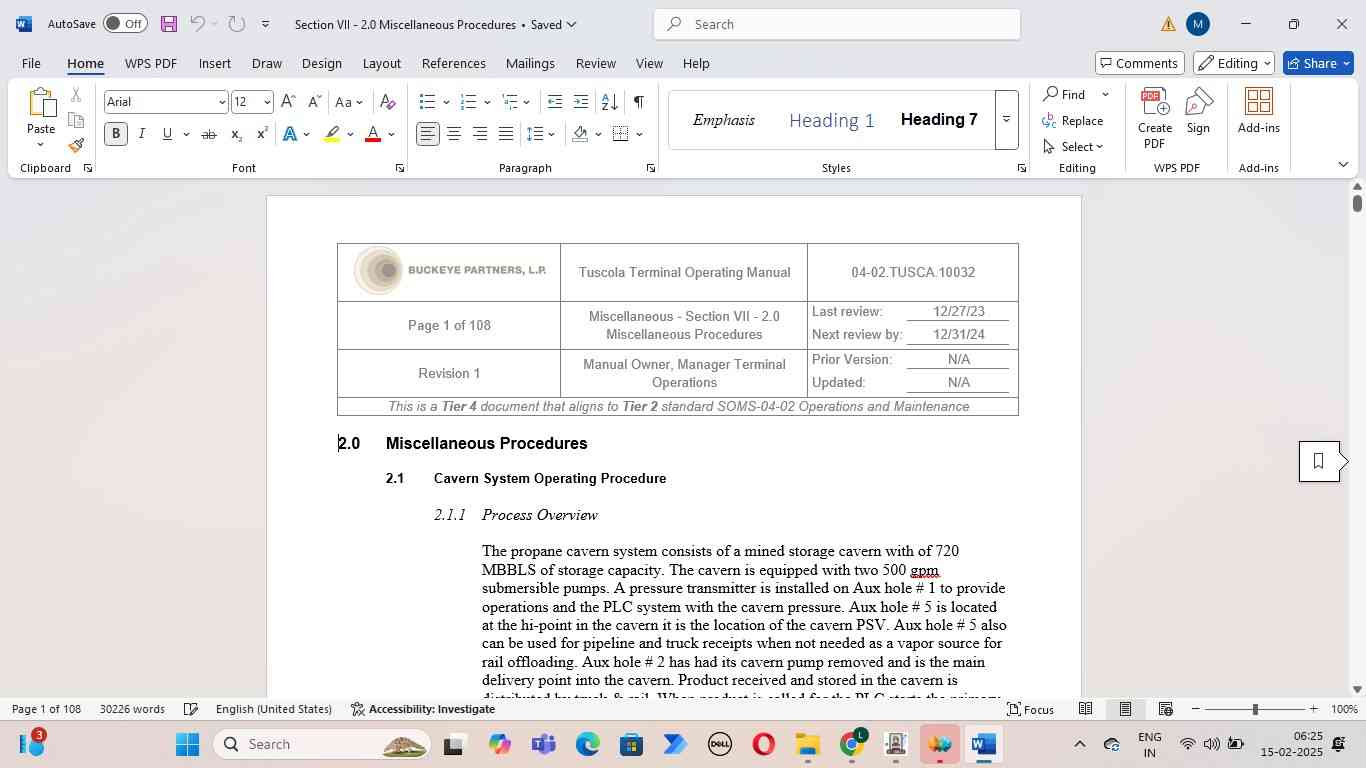Viewport: 1366px width, 768px height.
Task: Click the Comments button
Action: pos(1140,63)
